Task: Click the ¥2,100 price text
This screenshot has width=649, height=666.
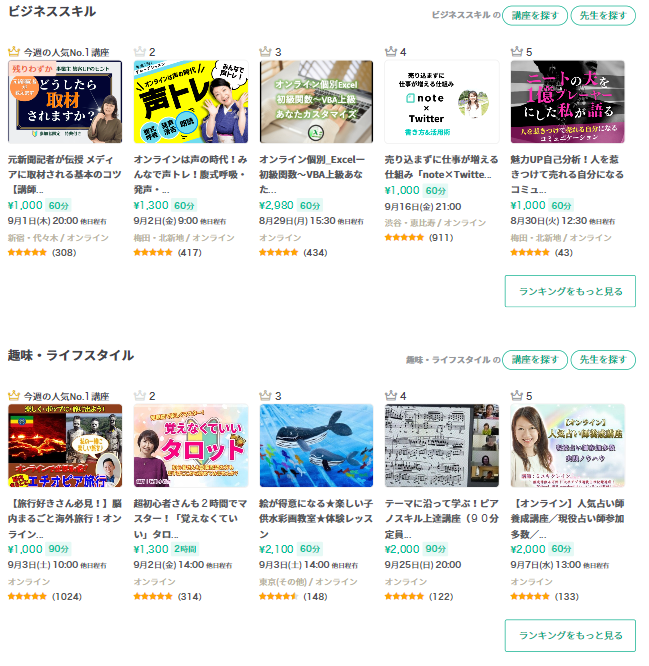Action: click(x=276, y=549)
